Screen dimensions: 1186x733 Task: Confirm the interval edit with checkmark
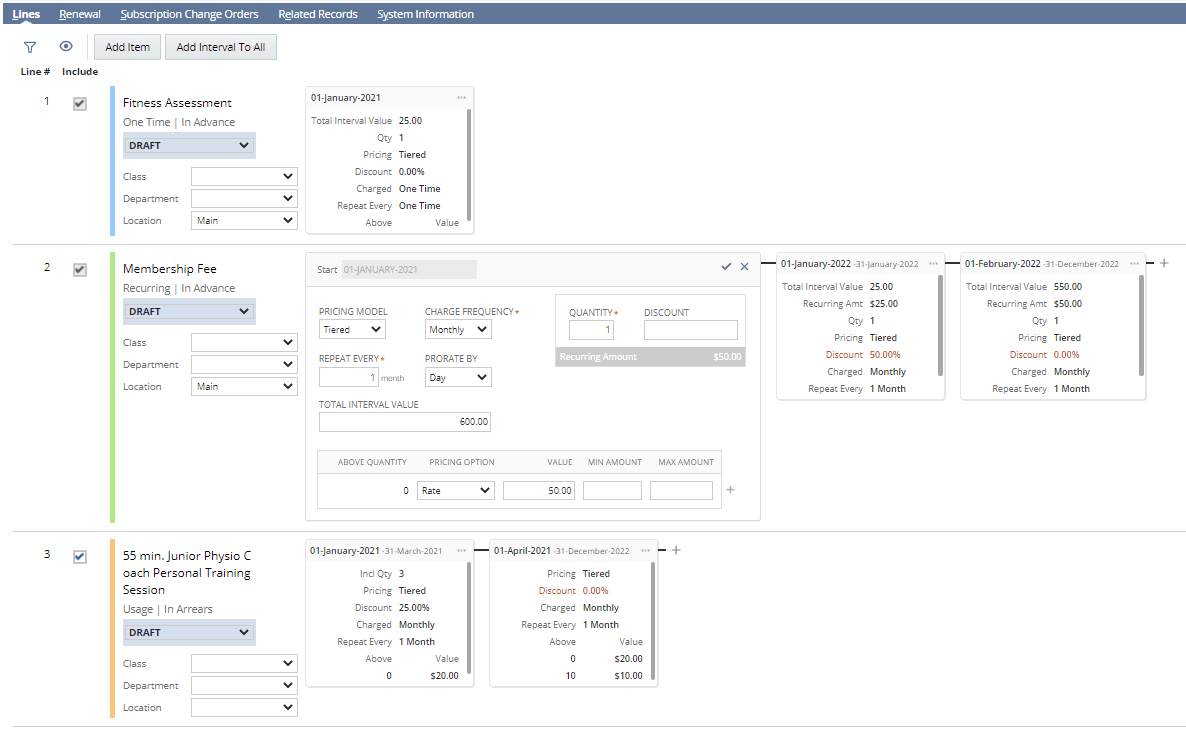(726, 266)
